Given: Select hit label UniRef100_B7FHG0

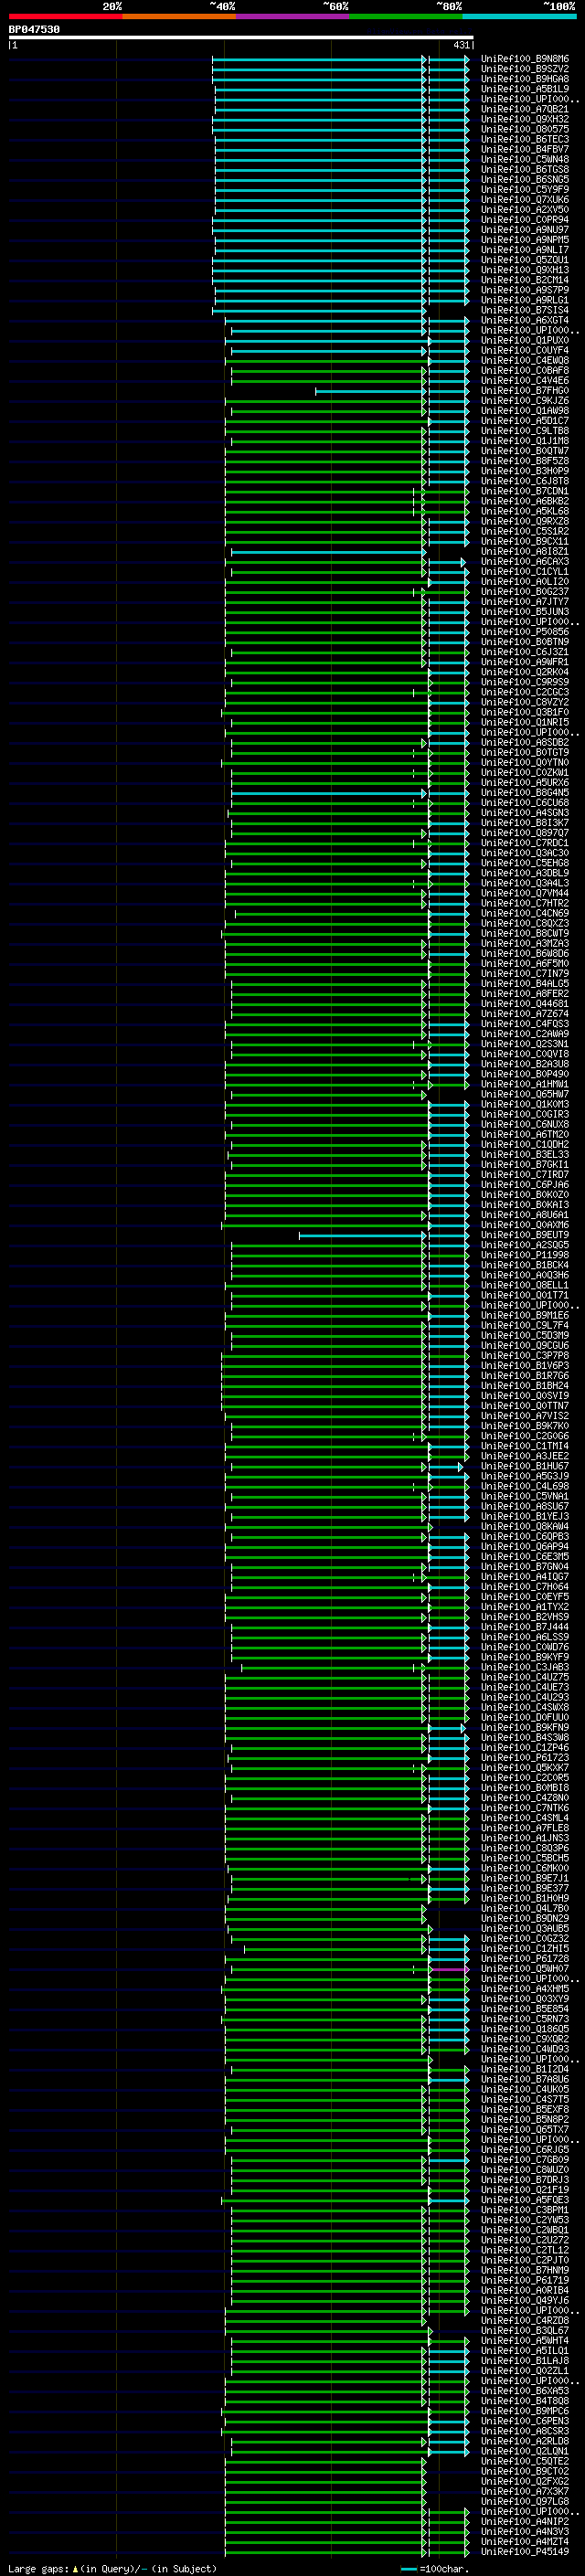Looking at the screenshot, I should pyautogui.click(x=525, y=391).
